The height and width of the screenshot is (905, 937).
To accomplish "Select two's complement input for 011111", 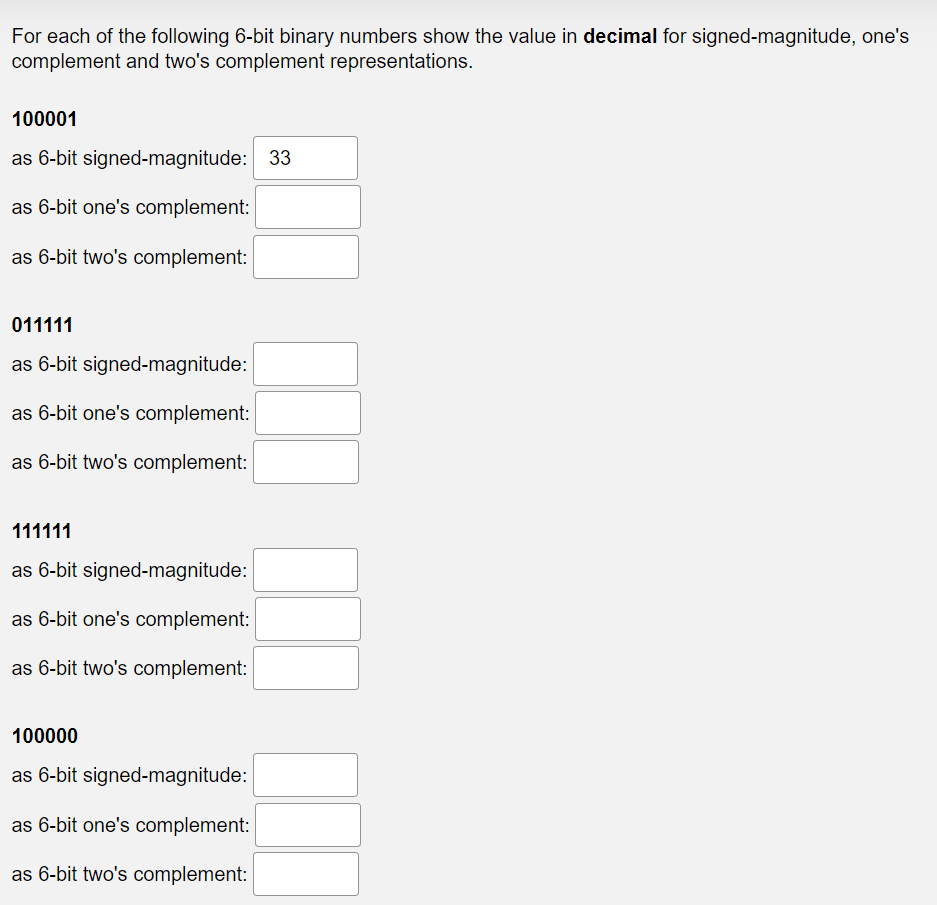I will 306,462.
